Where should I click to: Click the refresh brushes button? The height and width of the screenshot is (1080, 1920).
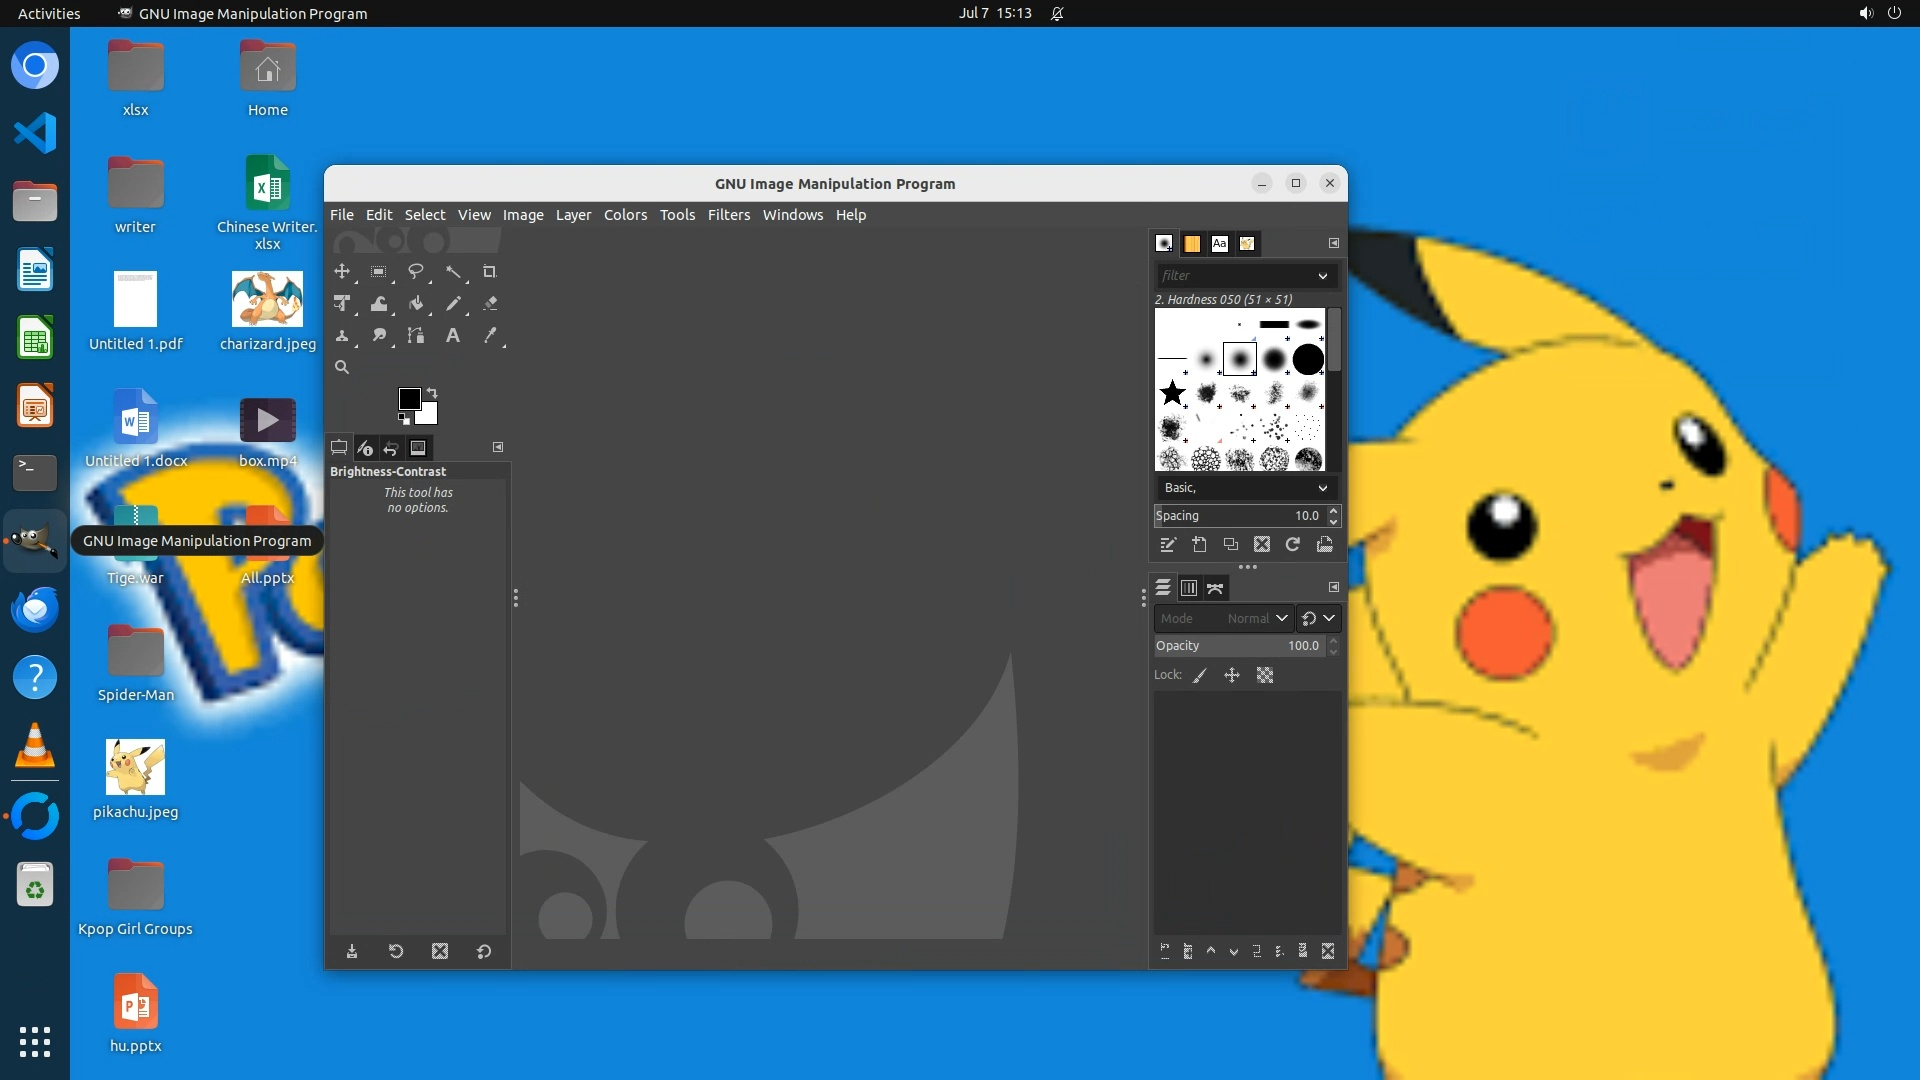click(x=1293, y=545)
